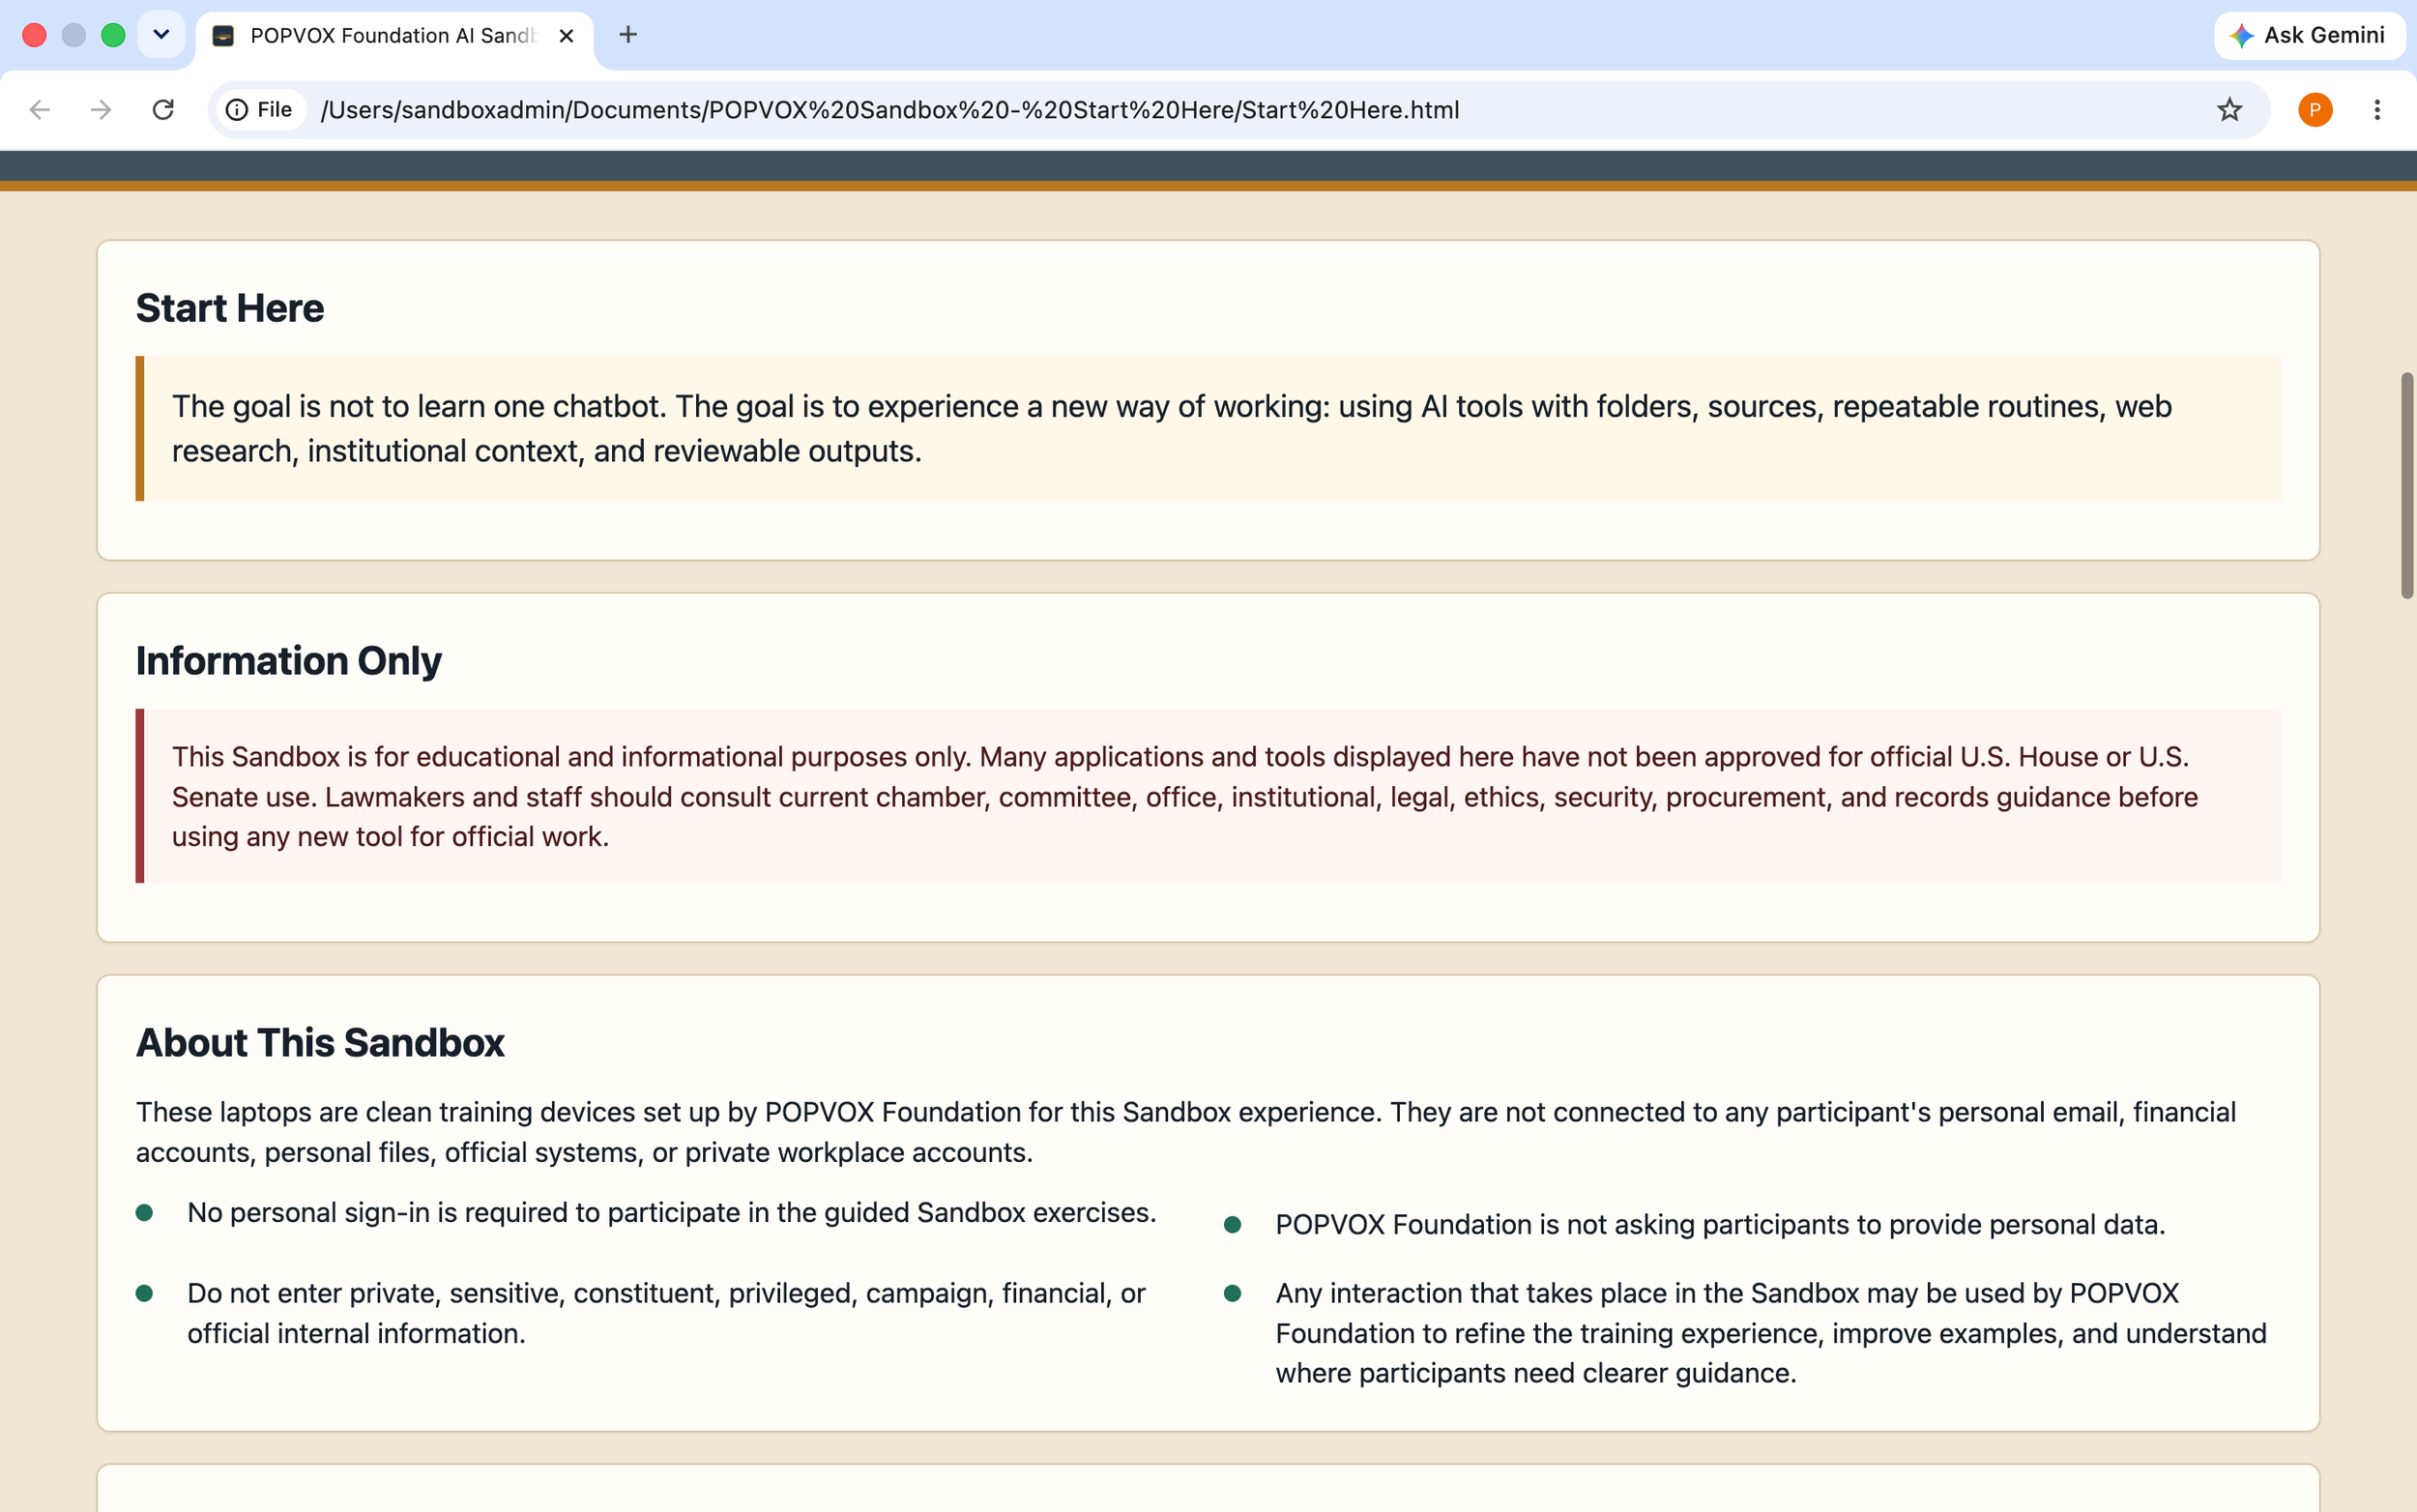Open the Chrome profile avatar

pos(2315,109)
